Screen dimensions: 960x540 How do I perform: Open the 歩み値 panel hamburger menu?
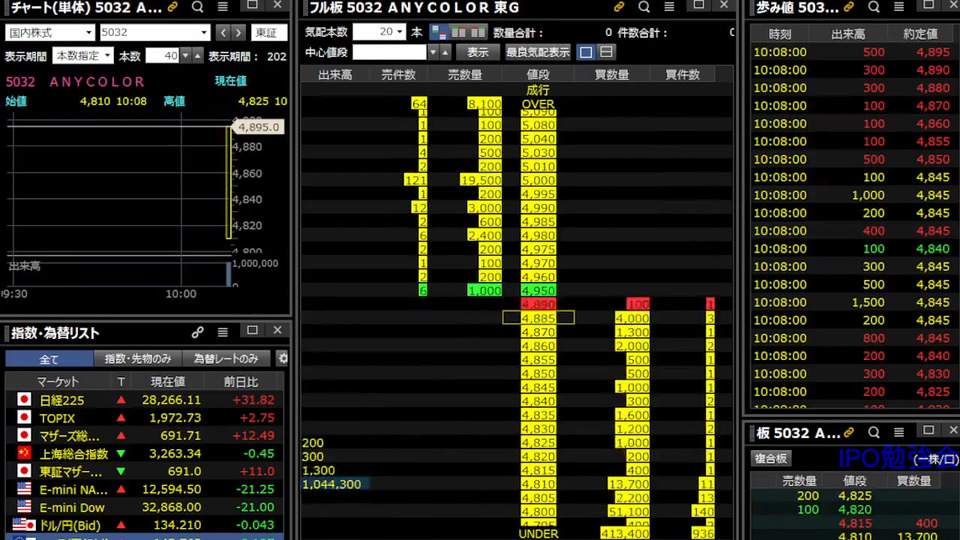tap(899, 7)
